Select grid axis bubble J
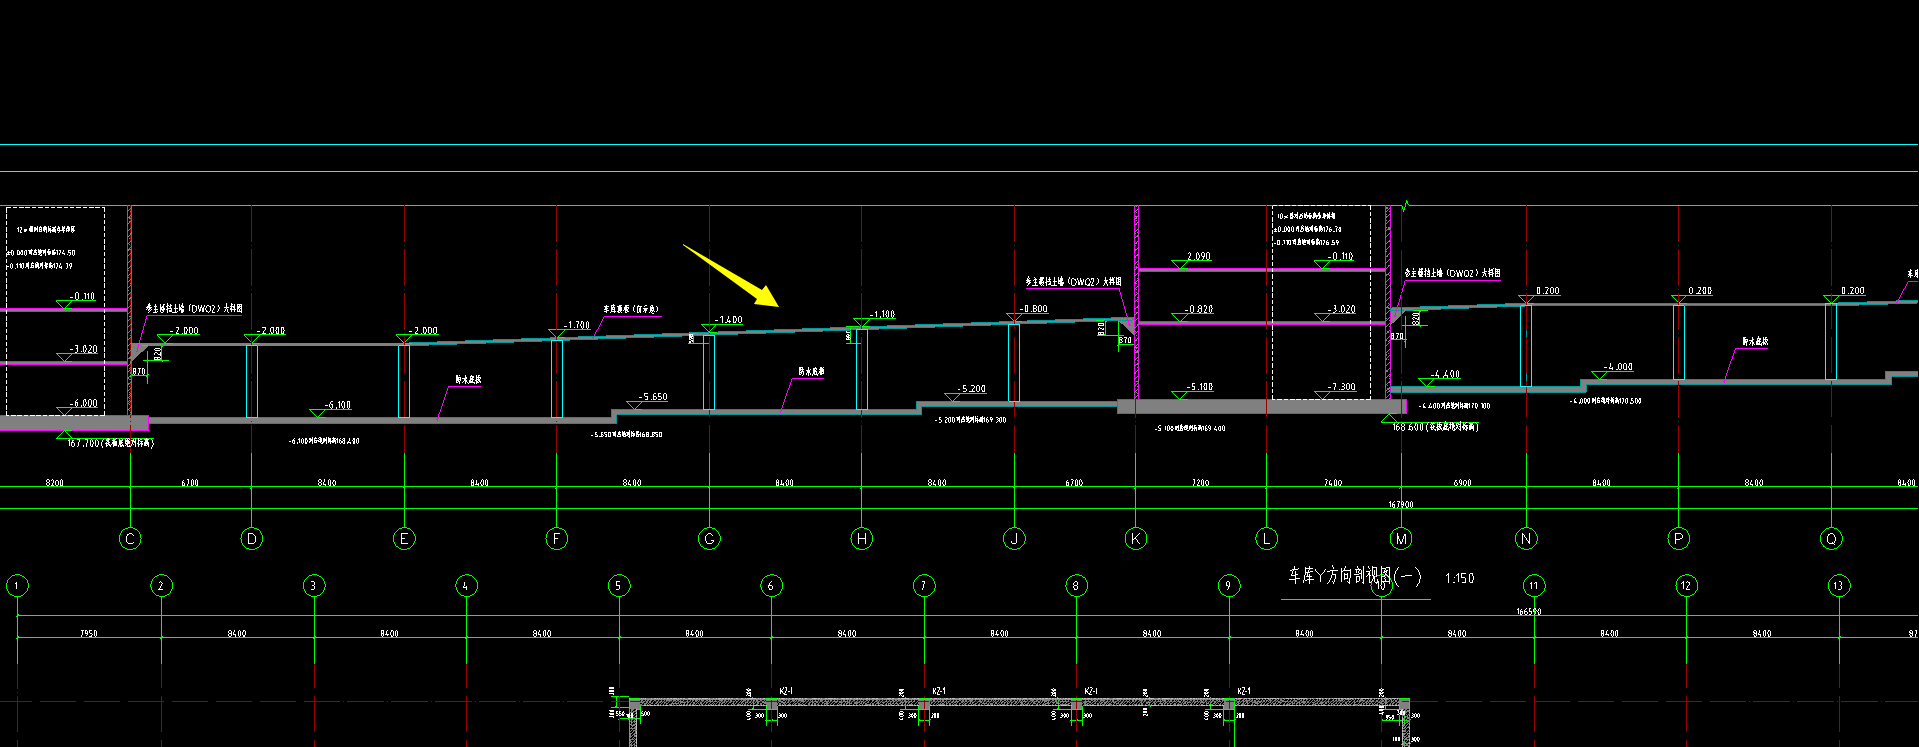The height and width of the screenshot is (747, 1919). coord(1014,539)
